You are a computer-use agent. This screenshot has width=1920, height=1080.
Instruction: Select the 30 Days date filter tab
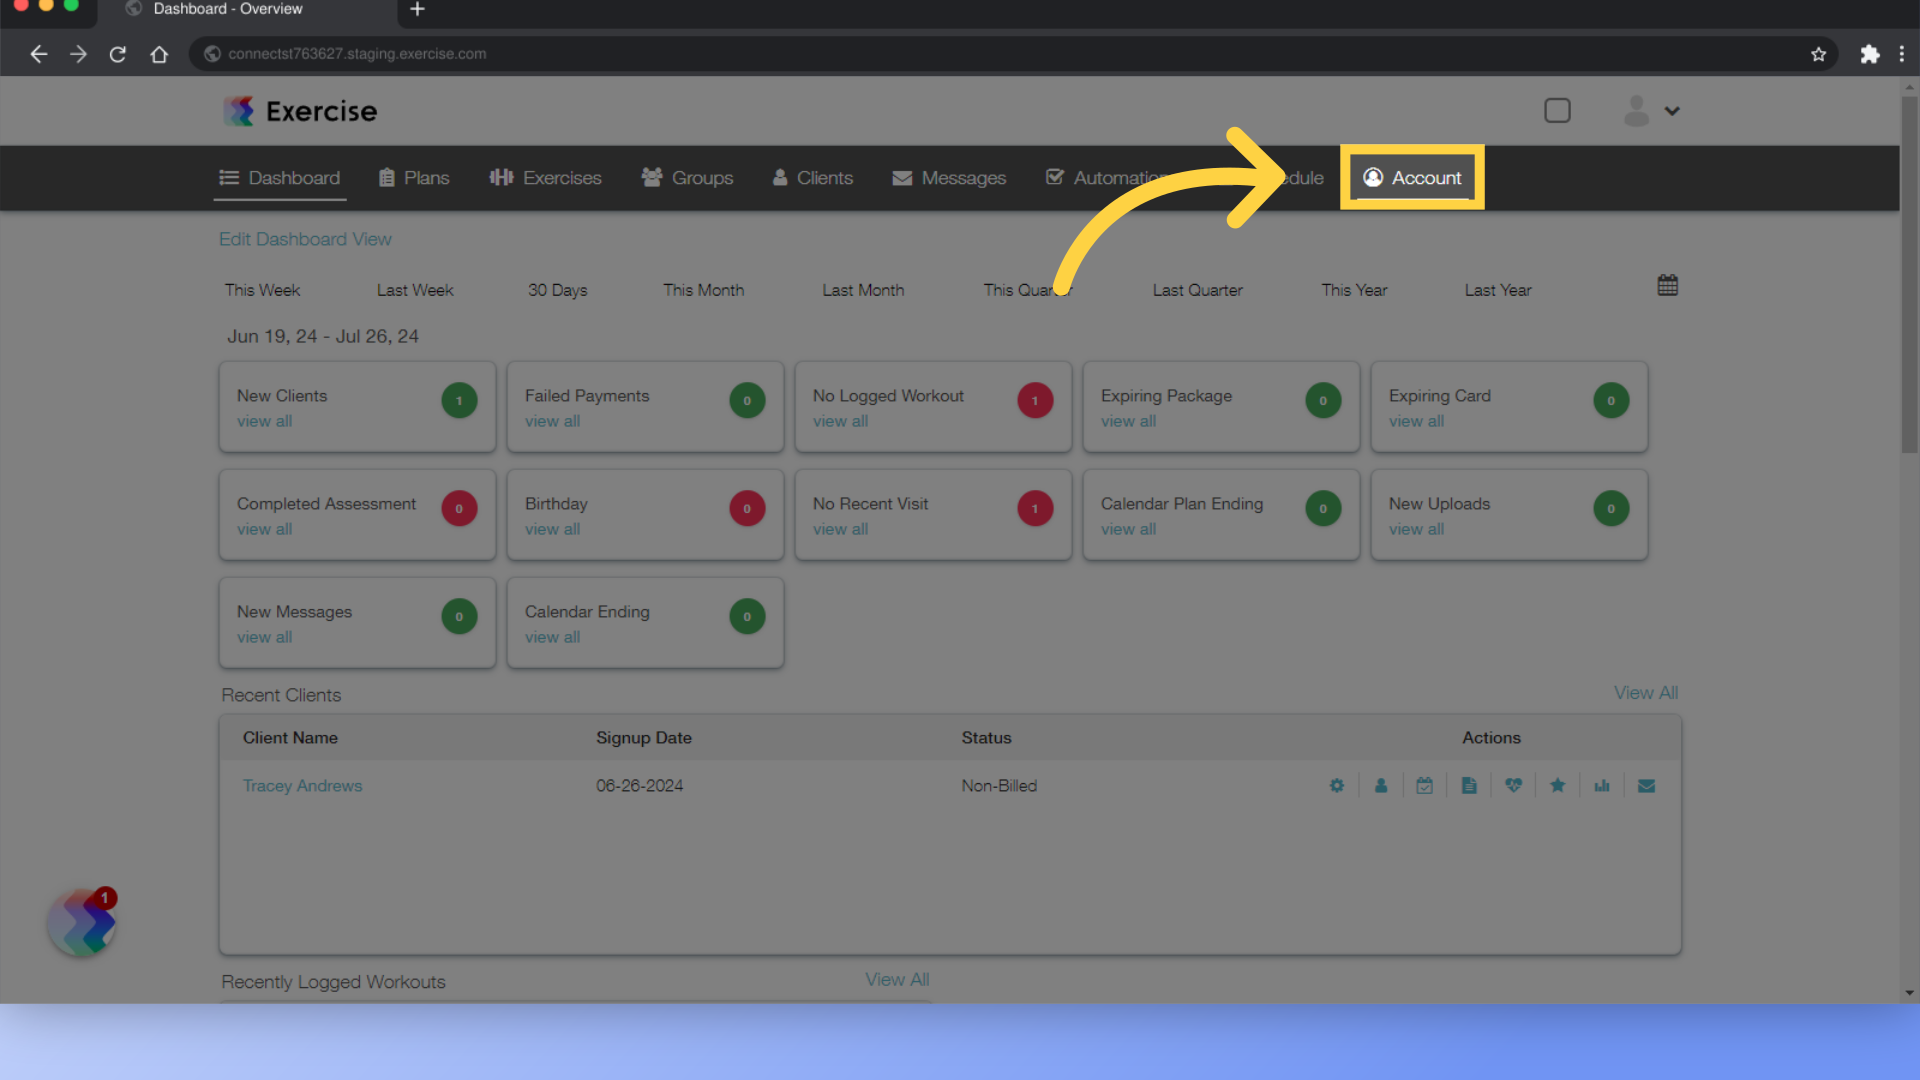556,289
